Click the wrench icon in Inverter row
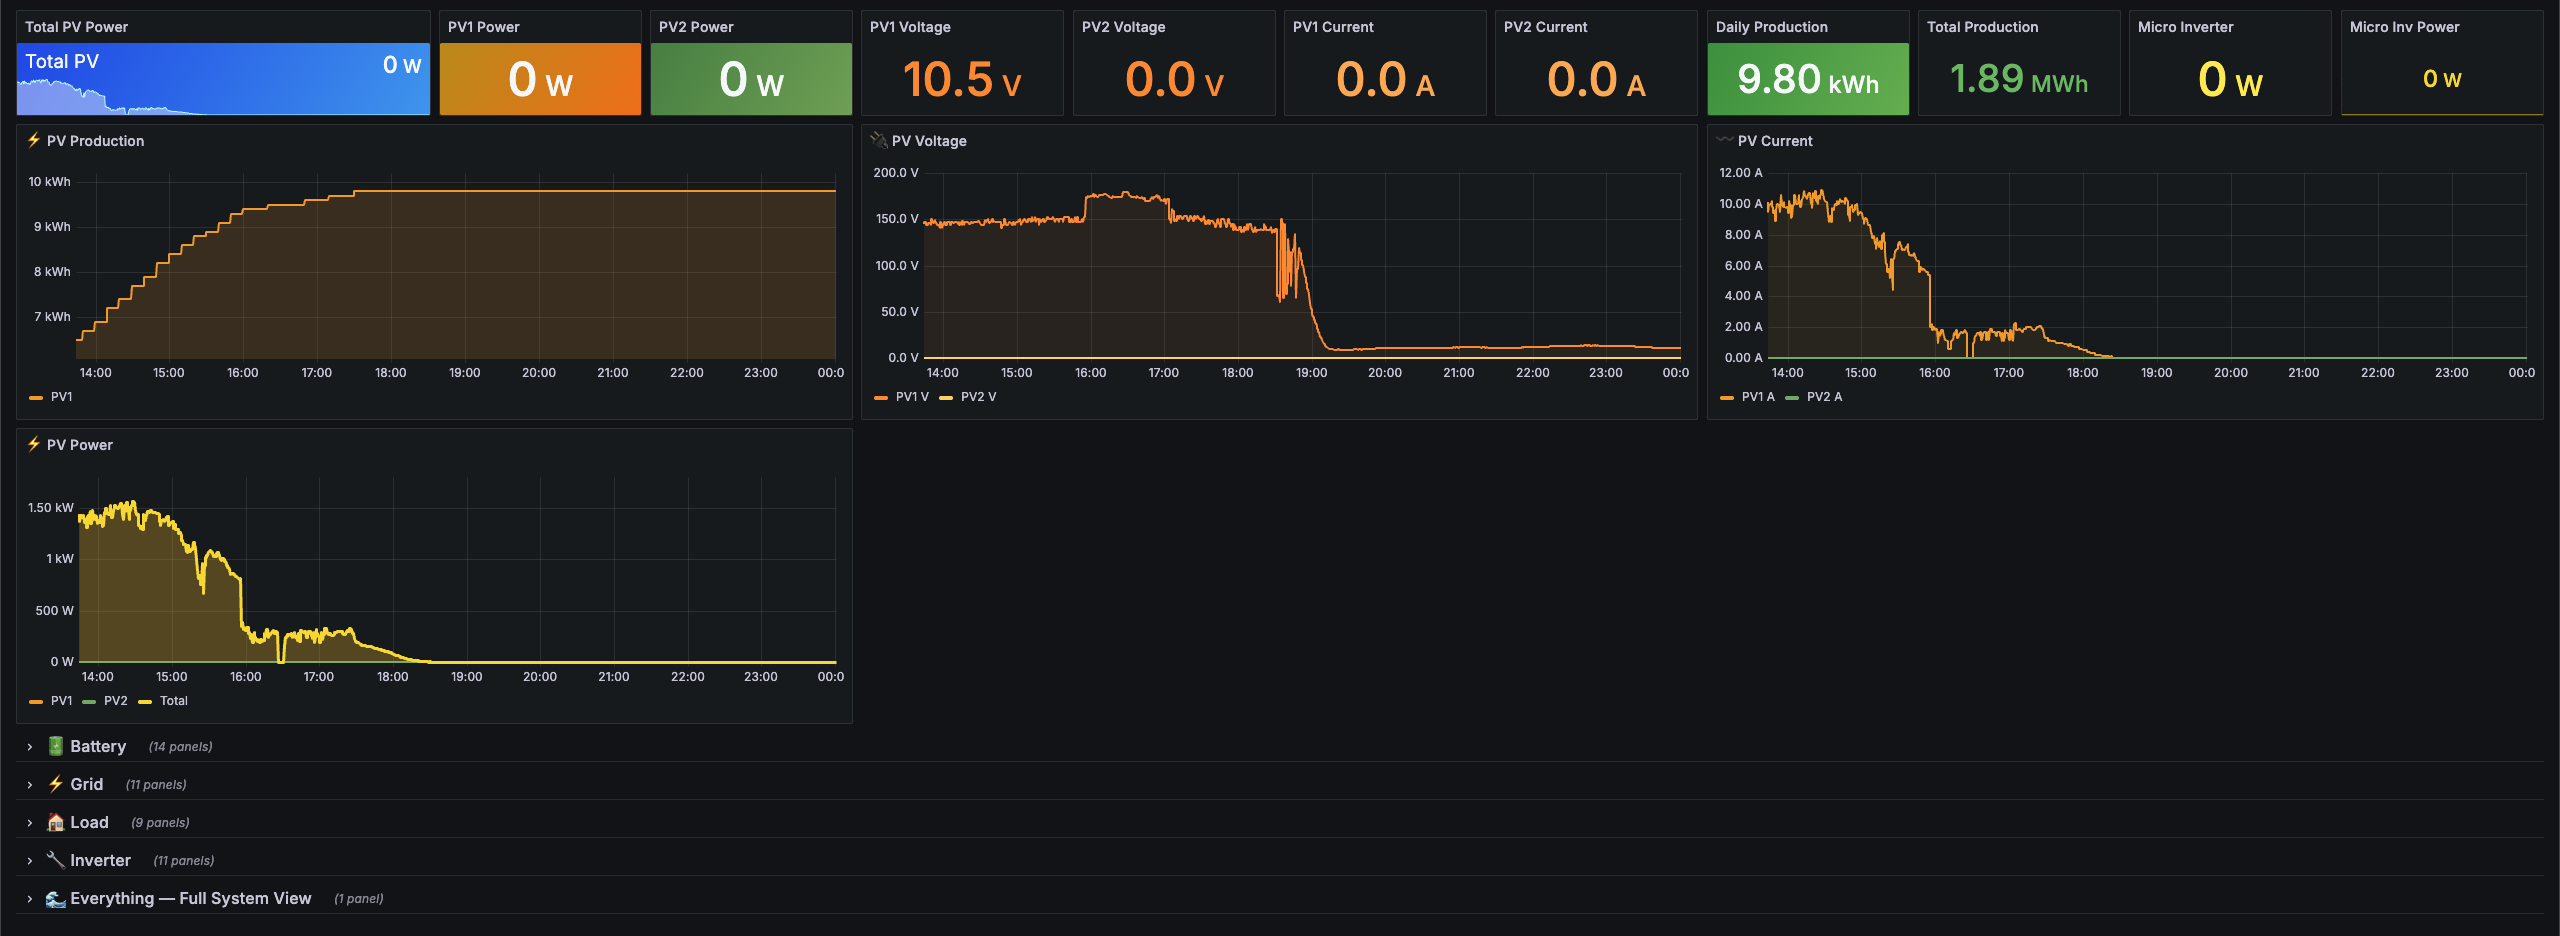 pyautogui.click(x=56, y=860)
